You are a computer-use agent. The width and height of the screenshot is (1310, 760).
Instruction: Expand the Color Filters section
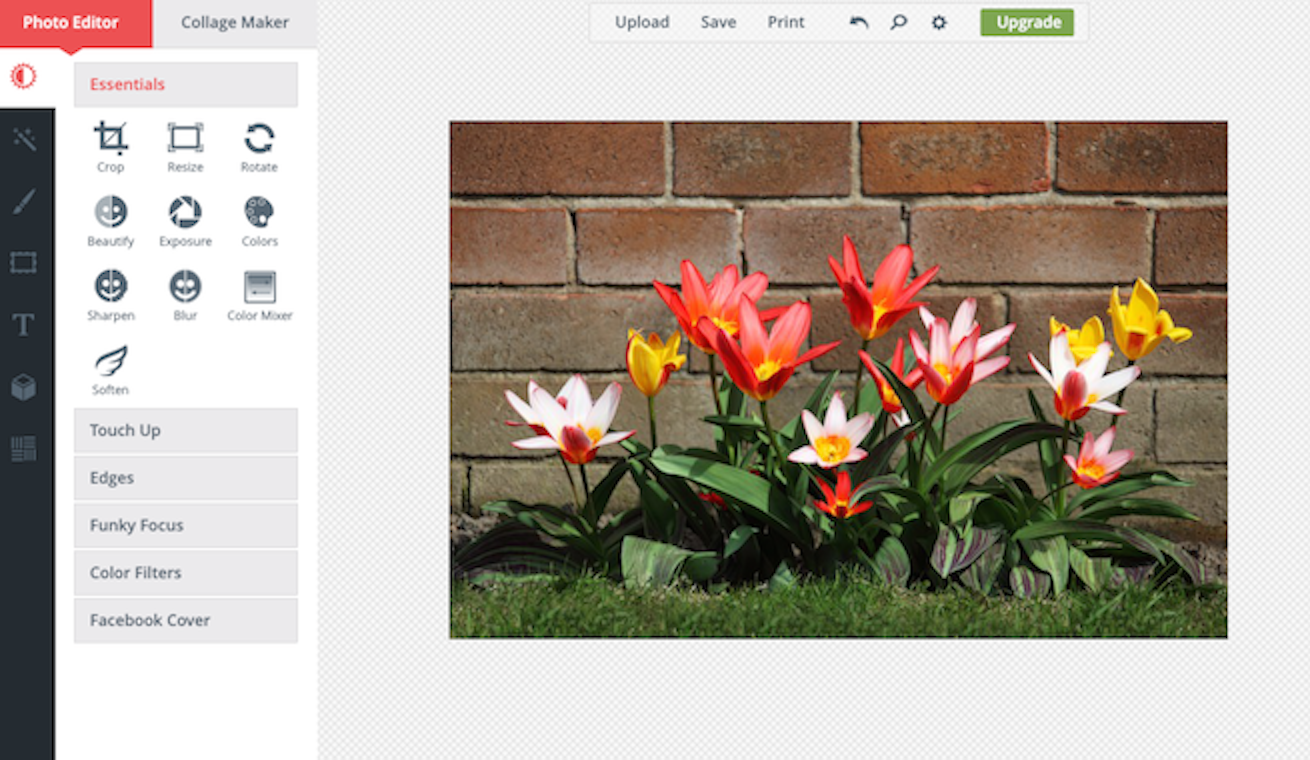186,573
